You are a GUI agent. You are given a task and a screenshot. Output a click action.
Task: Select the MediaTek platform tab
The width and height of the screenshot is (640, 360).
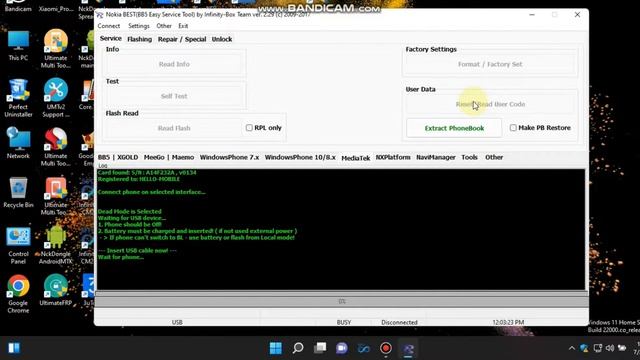point(356,158)
